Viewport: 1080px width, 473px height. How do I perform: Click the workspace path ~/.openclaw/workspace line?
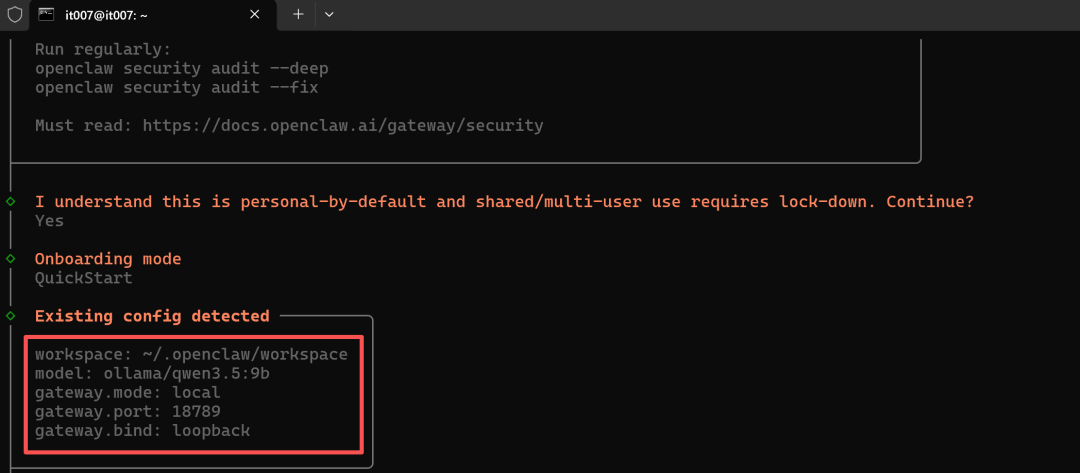click(x=191, y=355)
